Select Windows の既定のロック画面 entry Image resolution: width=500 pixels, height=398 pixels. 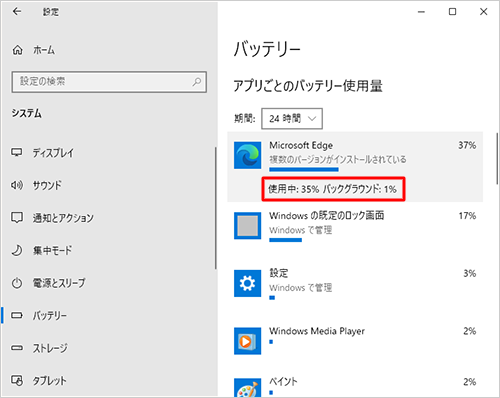(327, 216)
